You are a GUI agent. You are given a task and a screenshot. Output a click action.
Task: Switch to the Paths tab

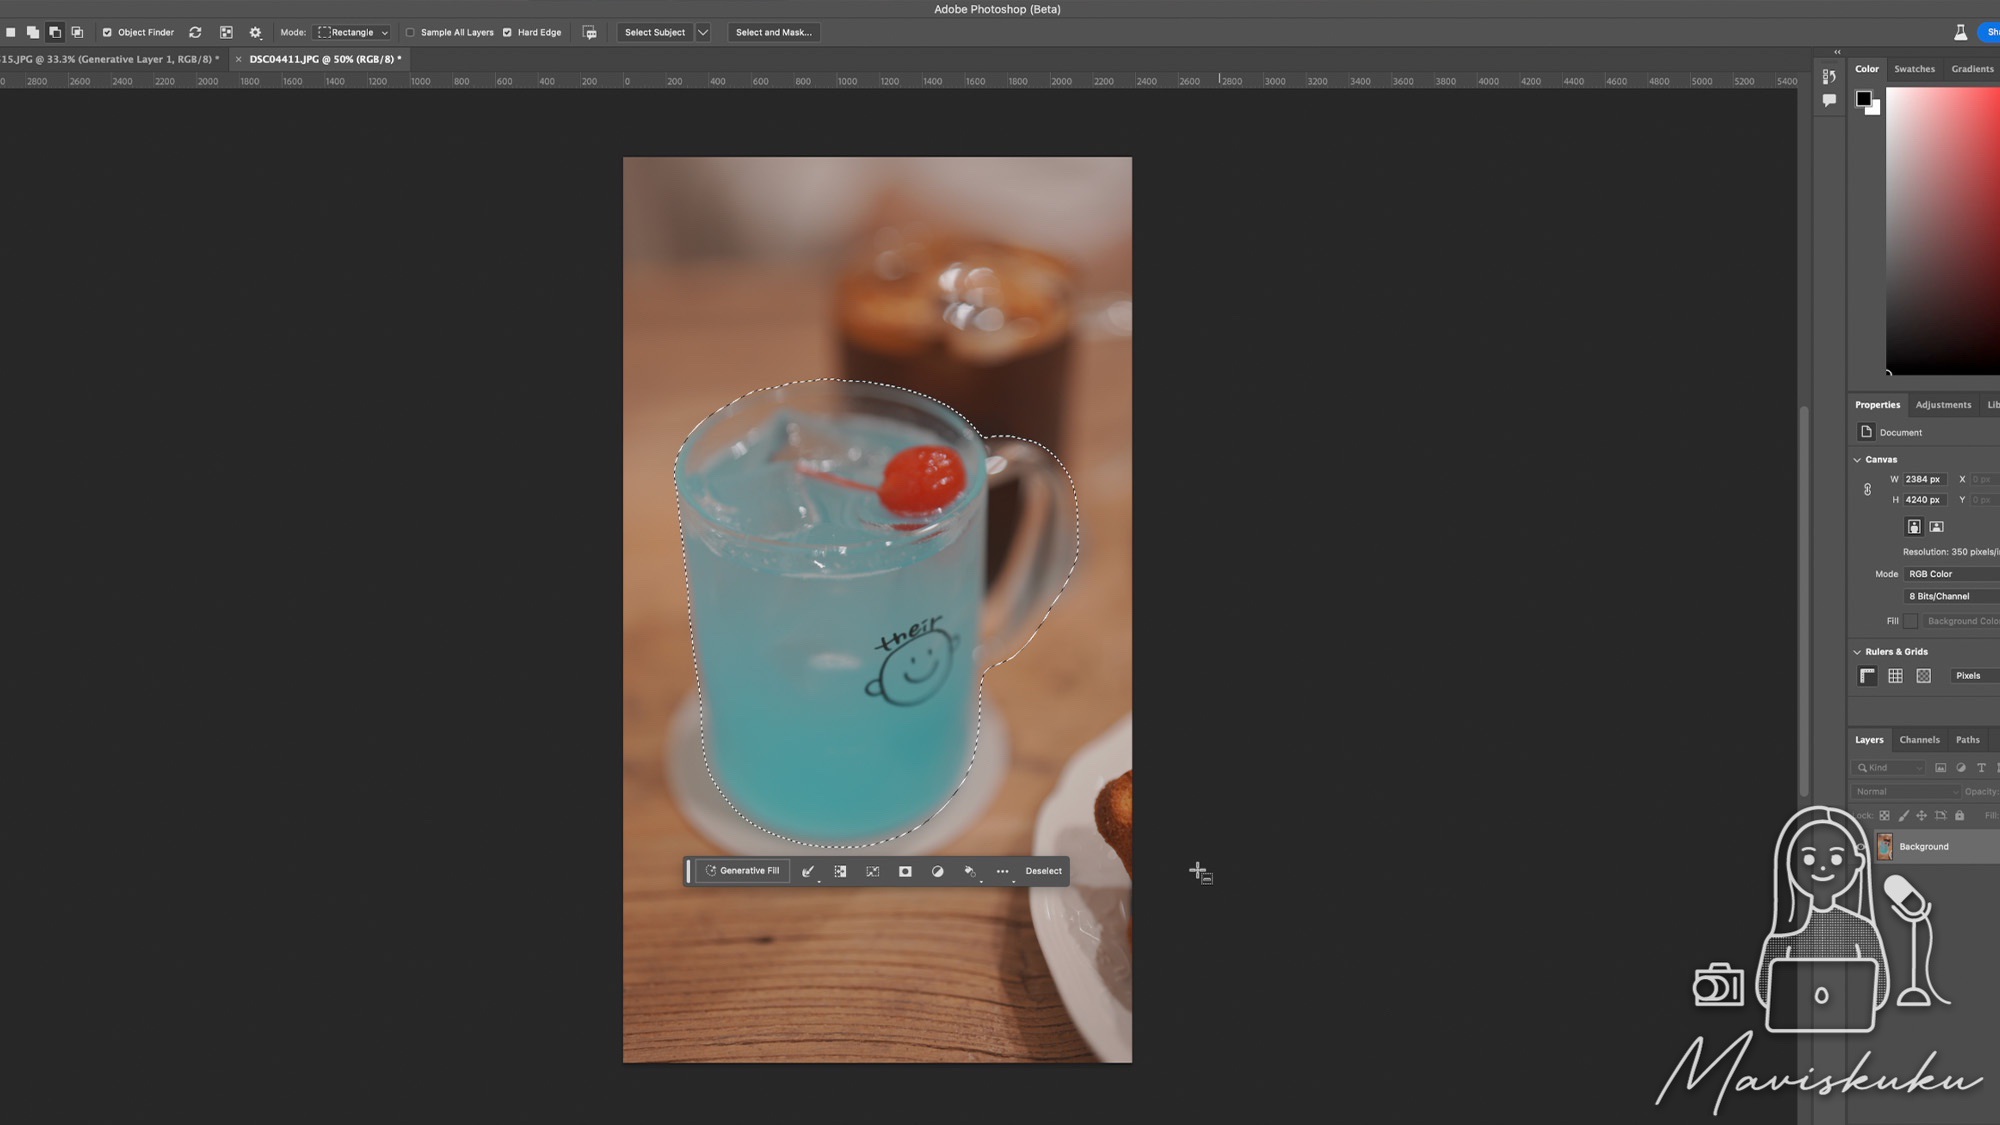click(1967, 740)
